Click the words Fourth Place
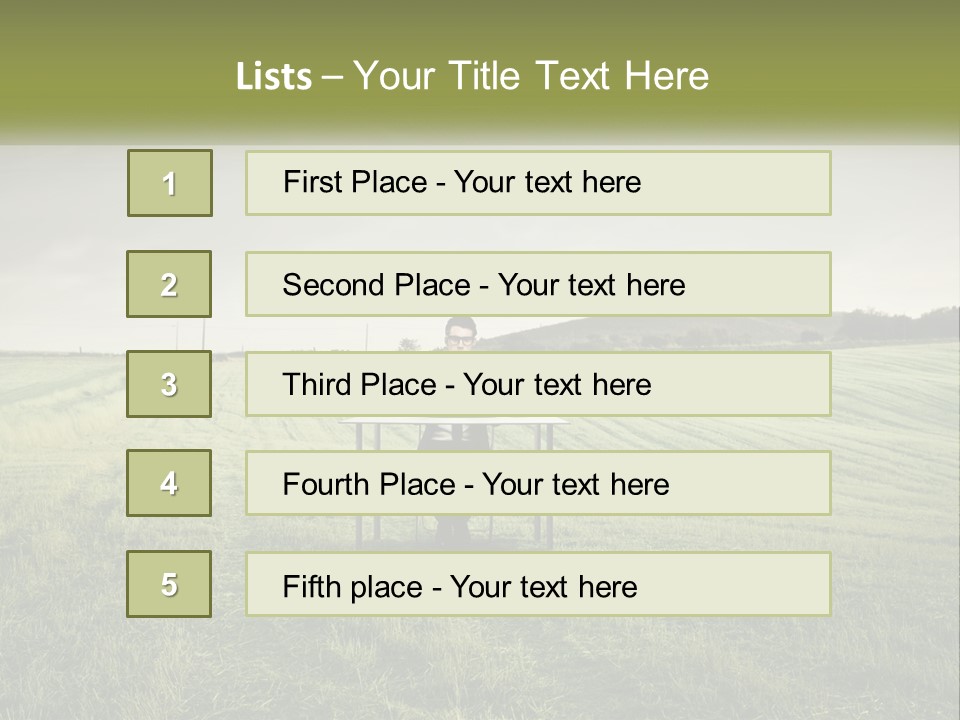Screen dimensions: 960x720 point(369,484)
